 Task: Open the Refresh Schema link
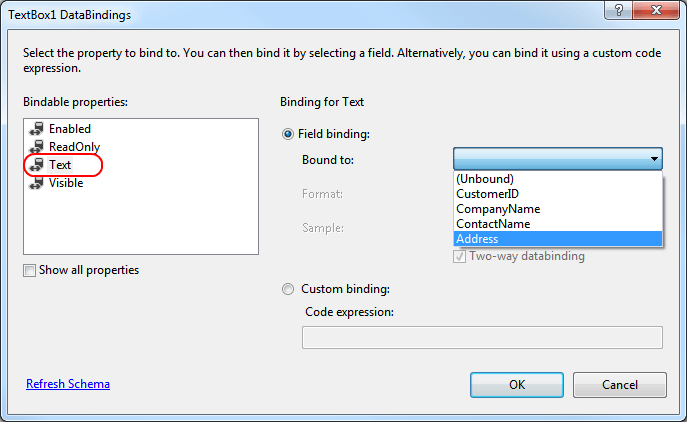tap(68, 384)
